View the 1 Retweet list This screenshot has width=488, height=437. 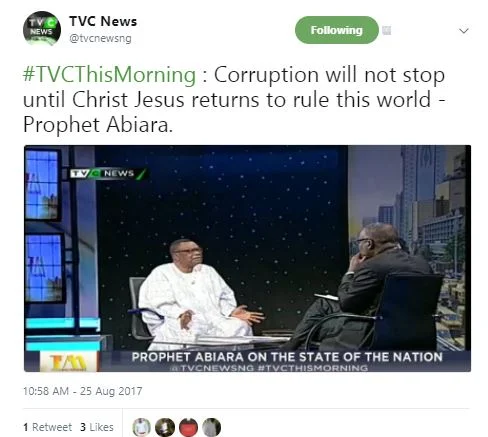47,427
